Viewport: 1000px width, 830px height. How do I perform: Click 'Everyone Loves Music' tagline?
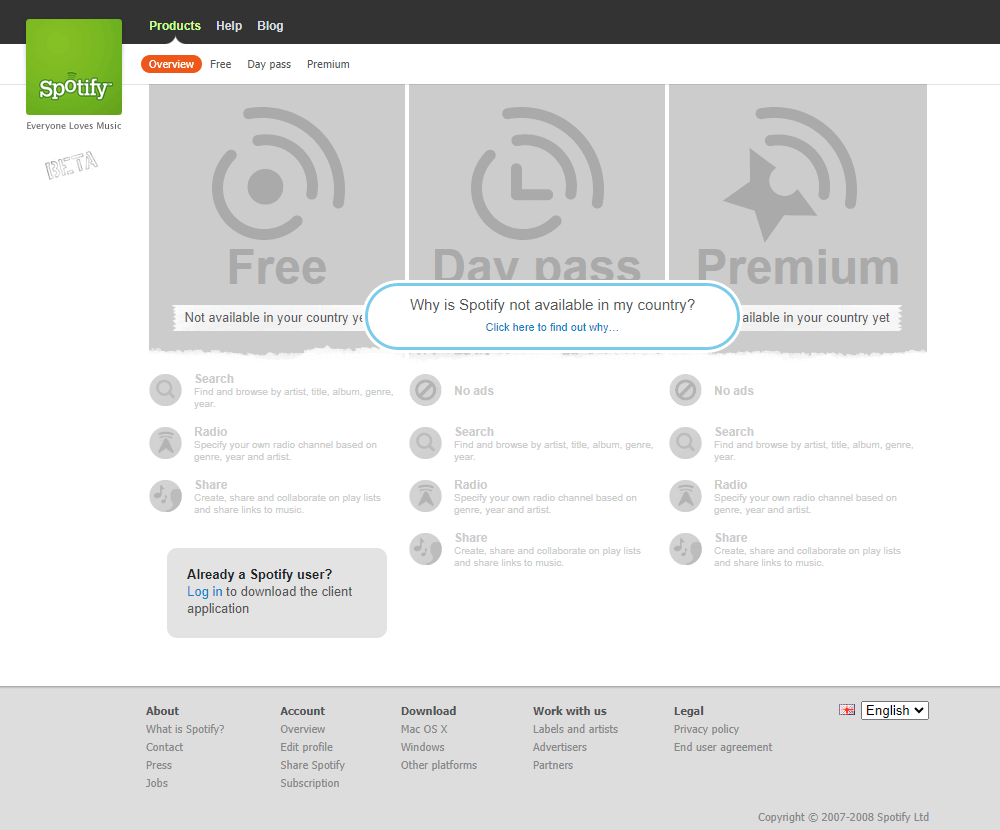click(74, 126)
